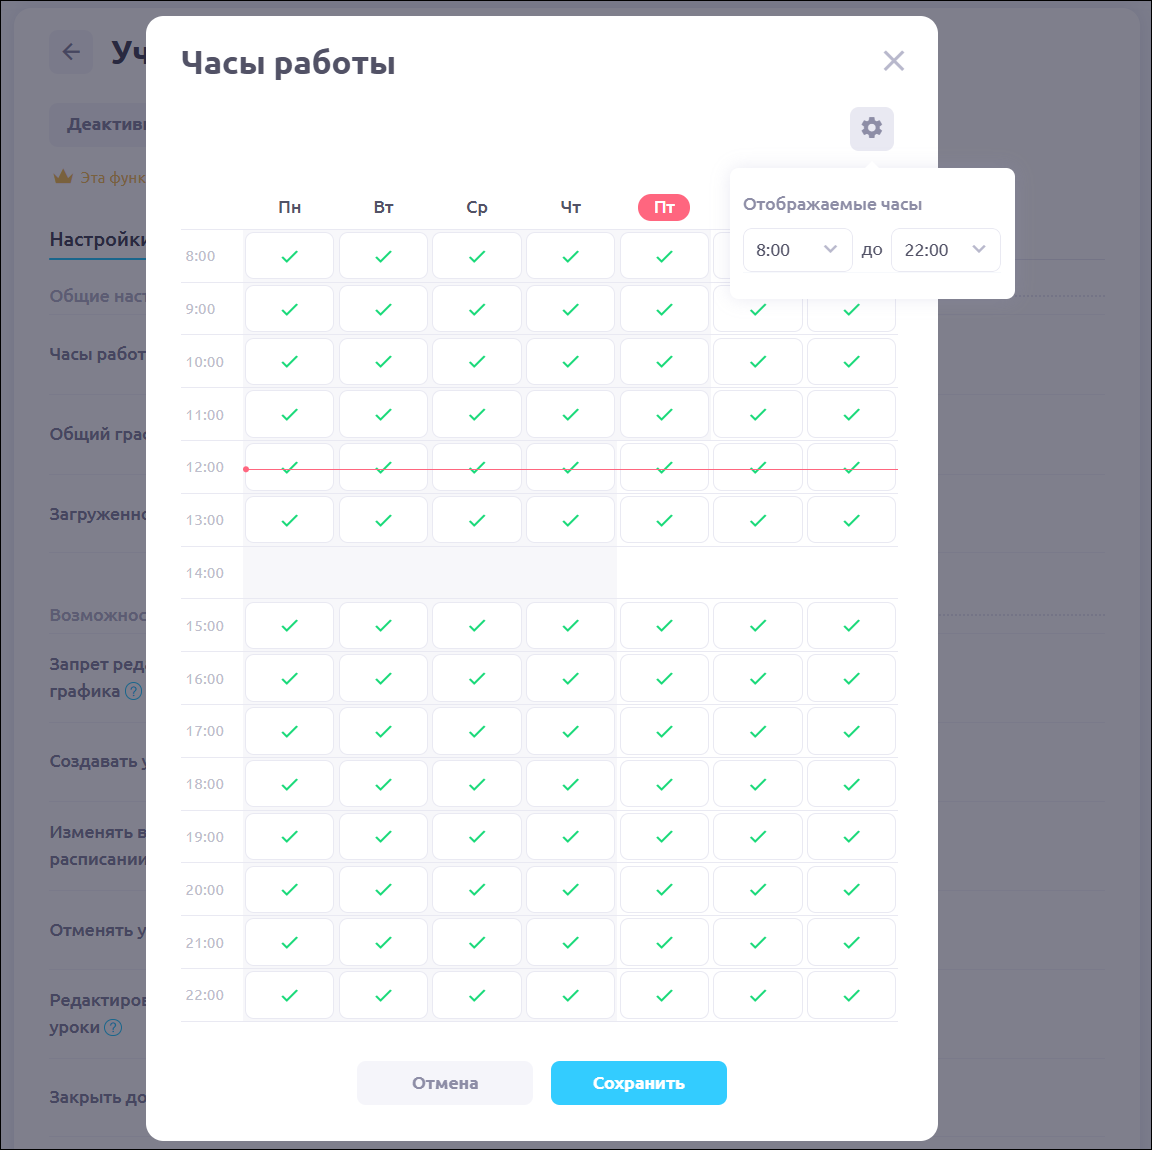Screen dimensions: 1152x1150
Task: Enable the empty Tuesday 14:00 slot
Action: (383, 573)
